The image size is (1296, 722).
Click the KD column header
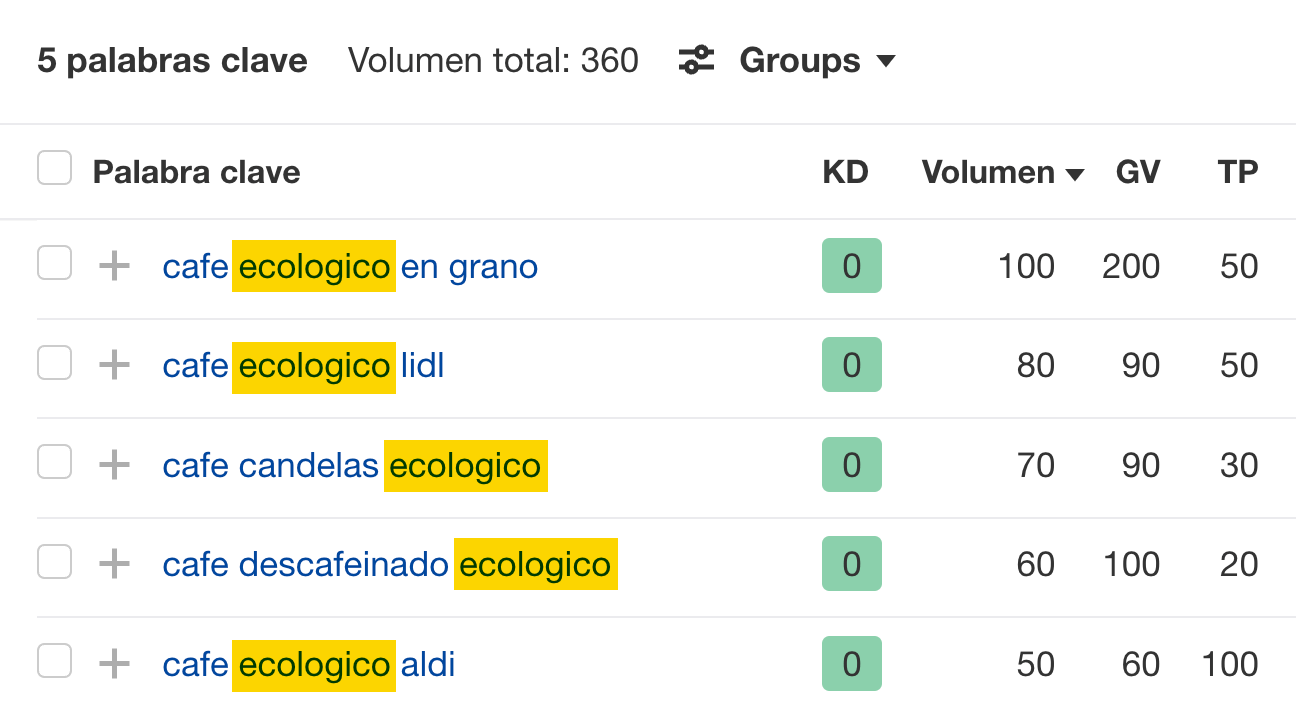(x=845, y=172)
